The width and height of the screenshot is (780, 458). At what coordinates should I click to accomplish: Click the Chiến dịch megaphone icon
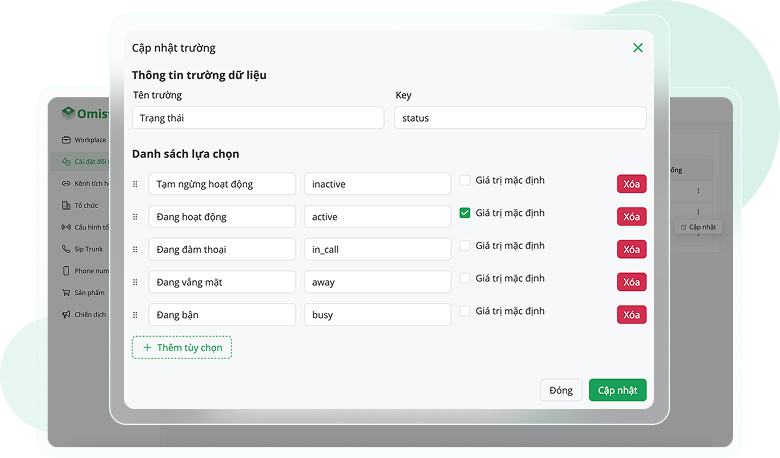click(66, 315)
